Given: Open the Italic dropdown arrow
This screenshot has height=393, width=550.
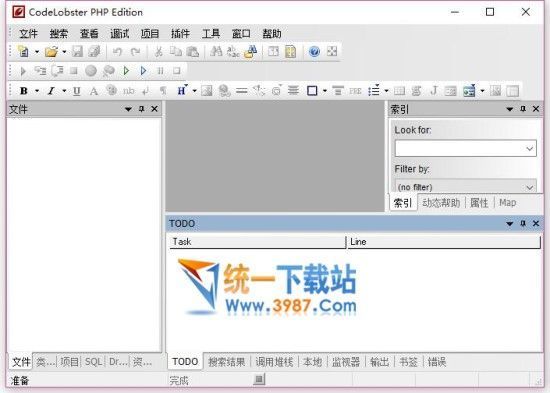Looking at the screenshot, I should (64, 91).
